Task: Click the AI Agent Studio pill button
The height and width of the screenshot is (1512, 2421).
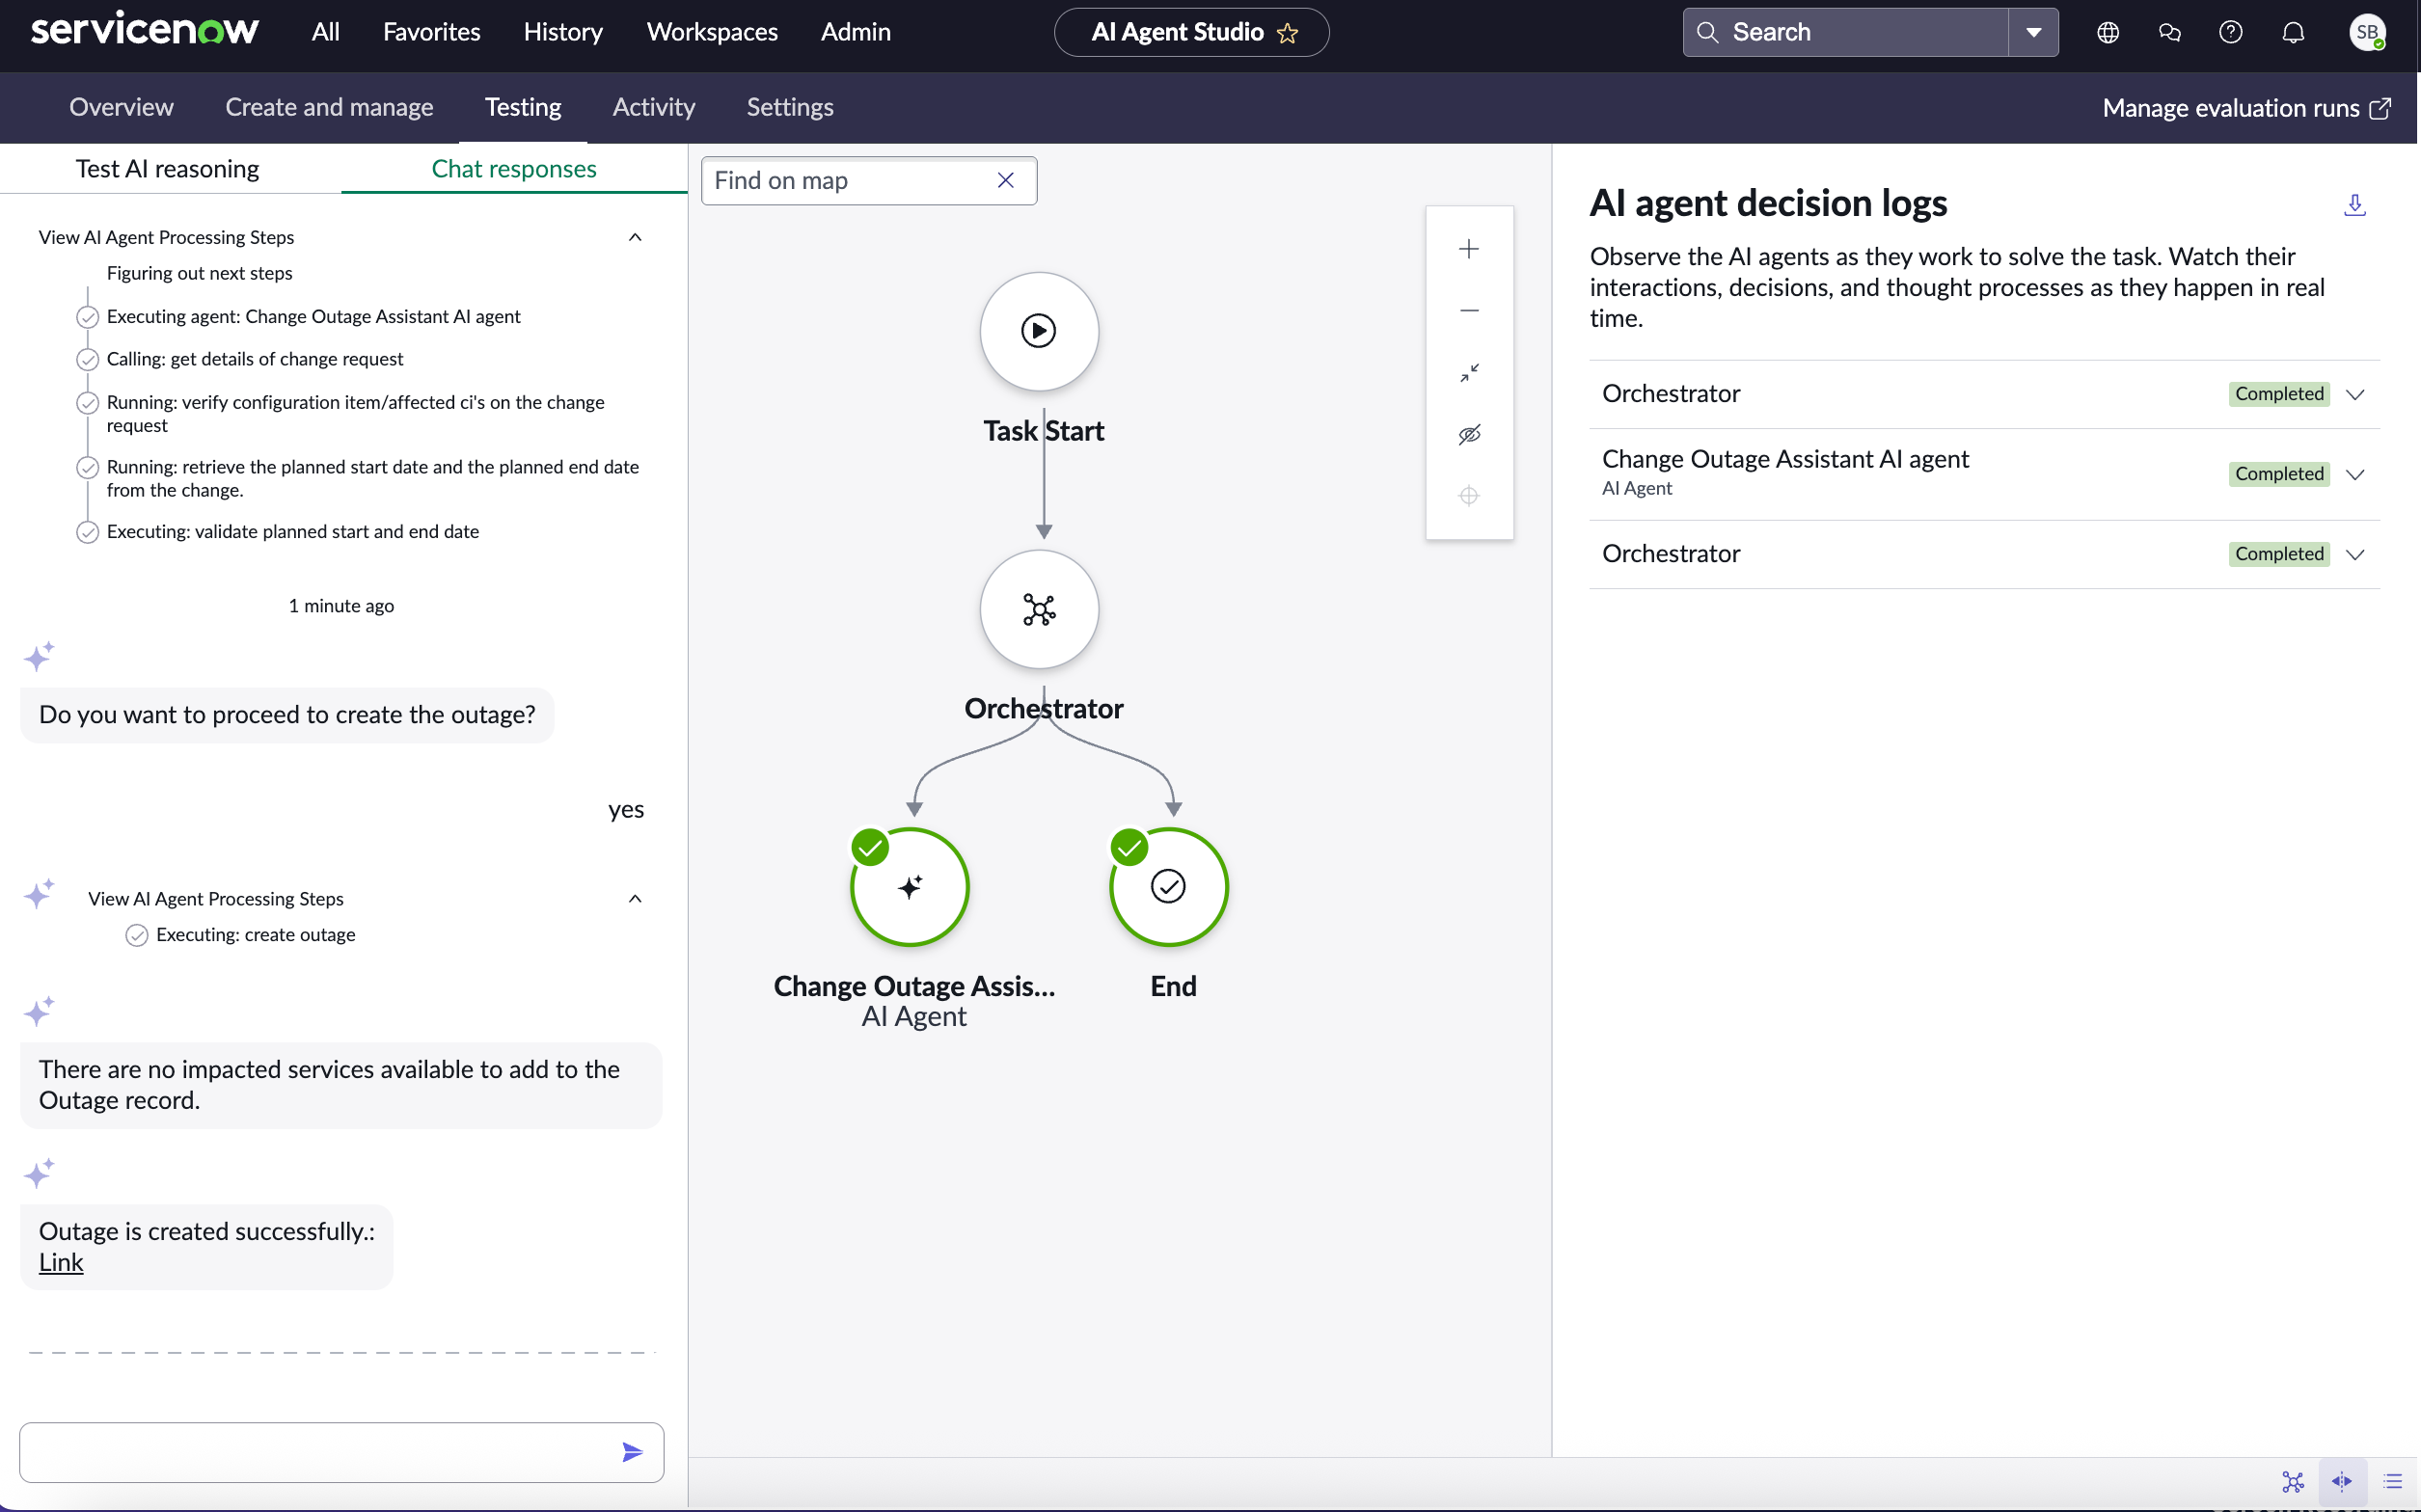Action: pos(1191,32)
